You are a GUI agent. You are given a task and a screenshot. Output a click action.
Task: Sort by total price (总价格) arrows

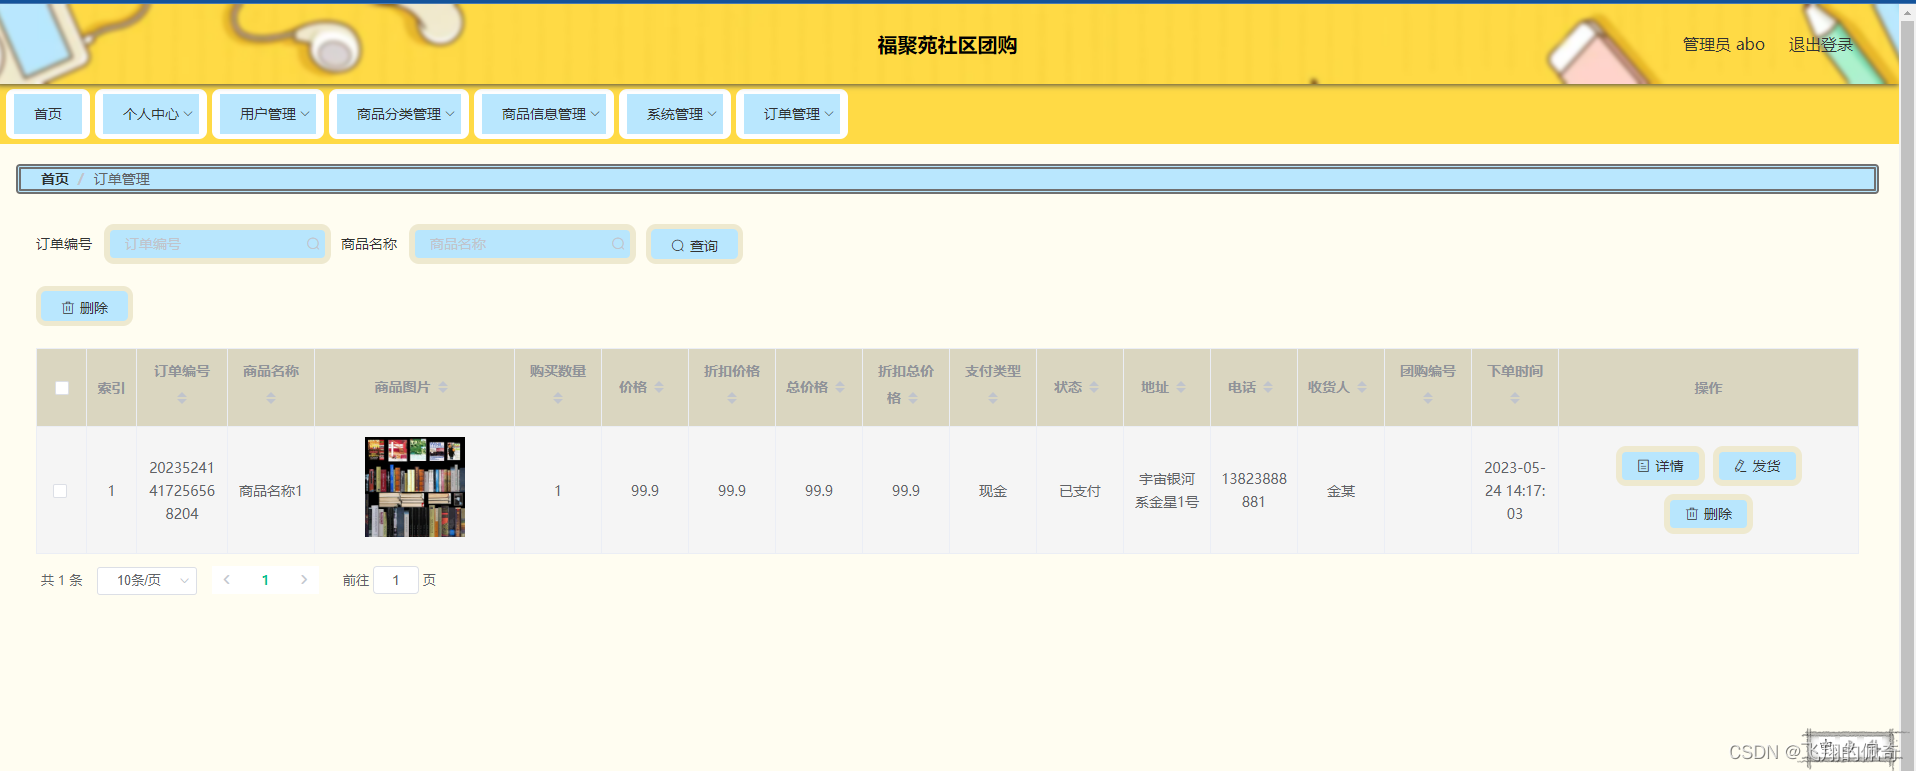click(840, 387)
